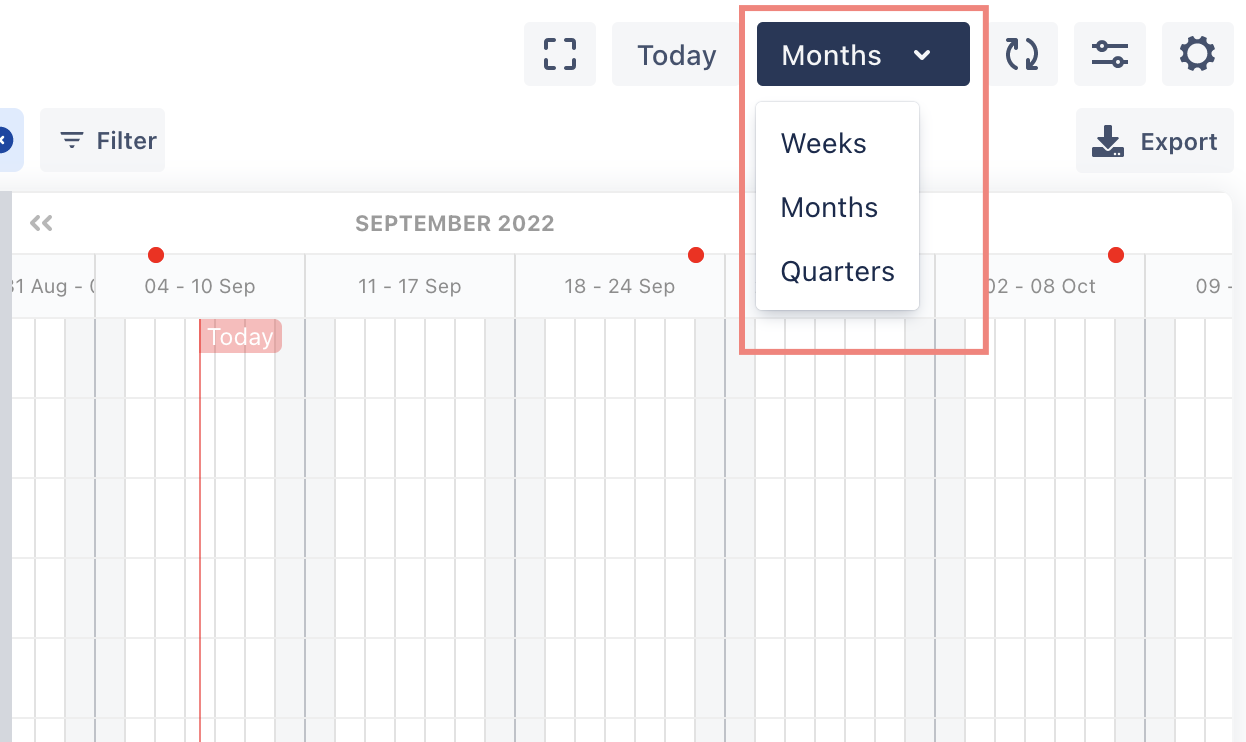
Task: Jump to current date with Today button
Action: point(677,55)
